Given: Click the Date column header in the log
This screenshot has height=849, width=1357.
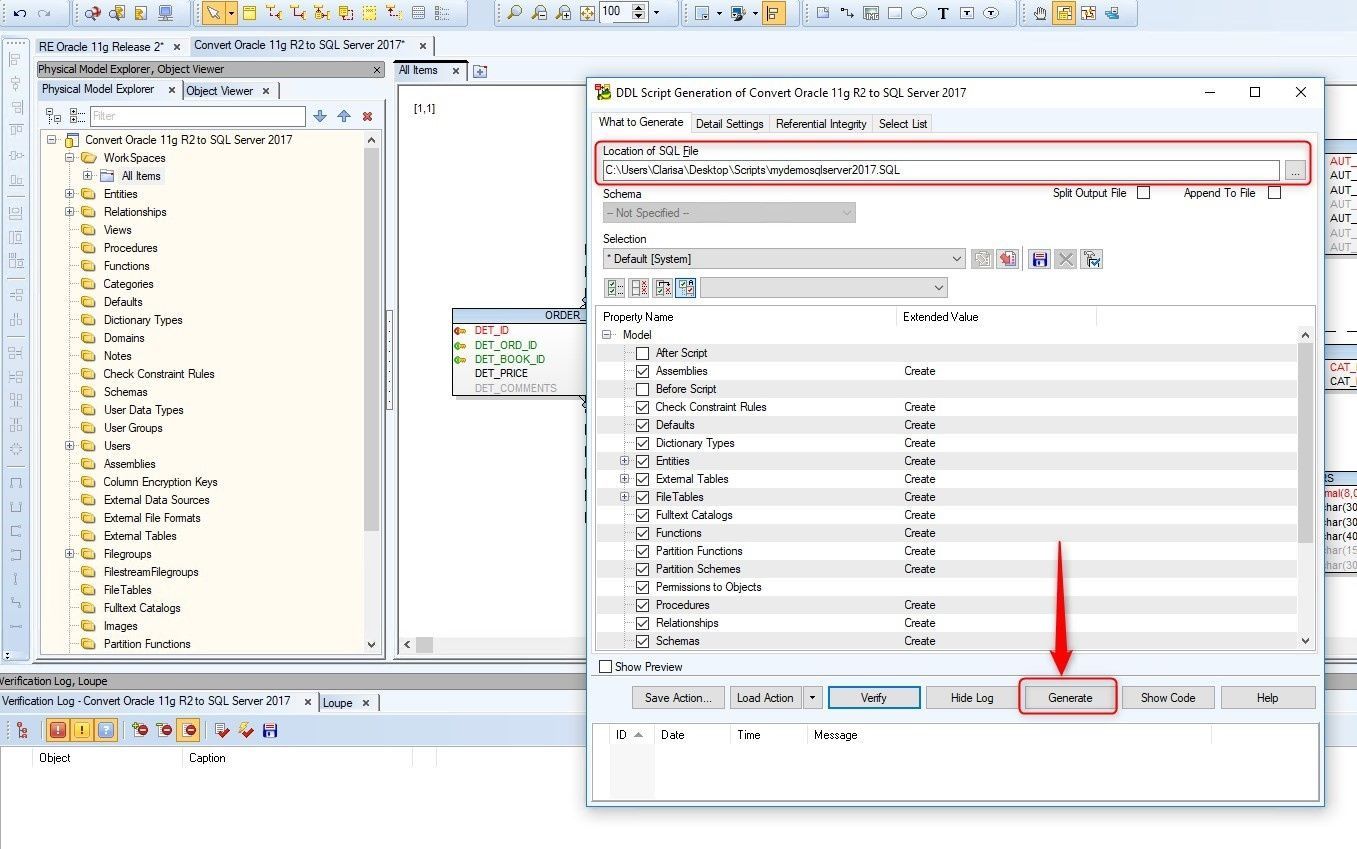Looking at the screenshot, I should tap(692, 735).
